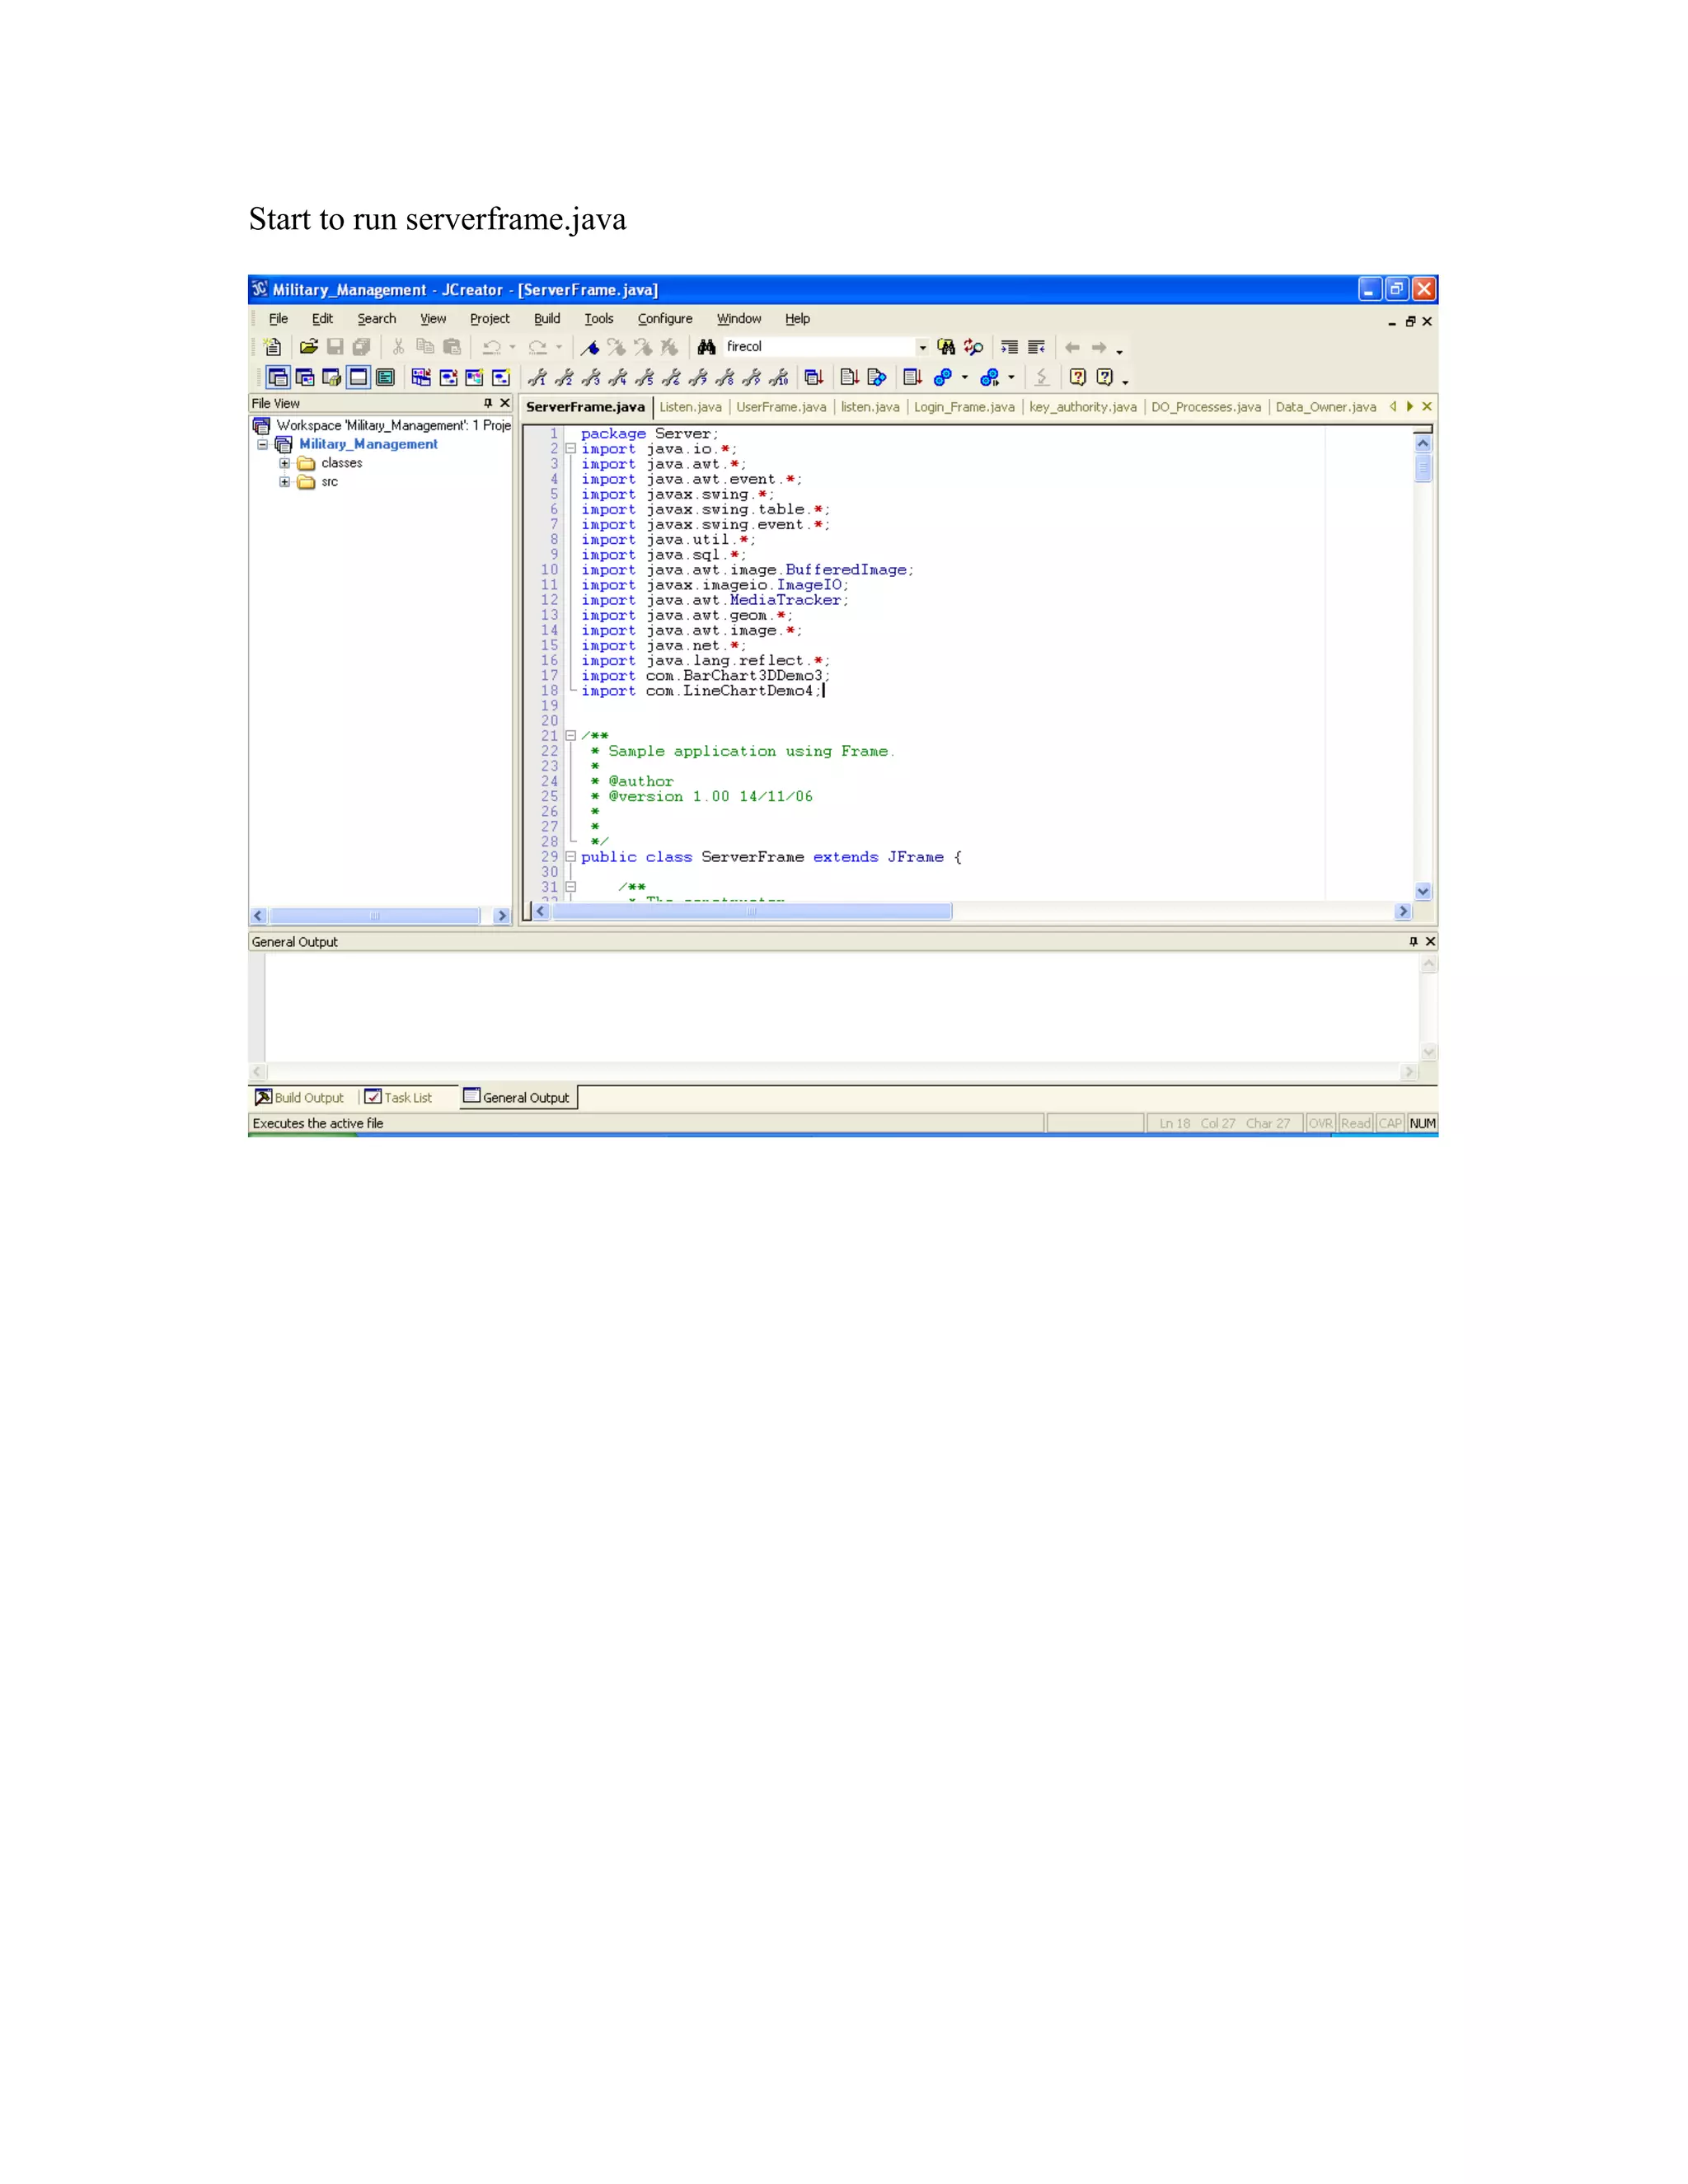Click the Undo arrow icon

coord(491,347)
